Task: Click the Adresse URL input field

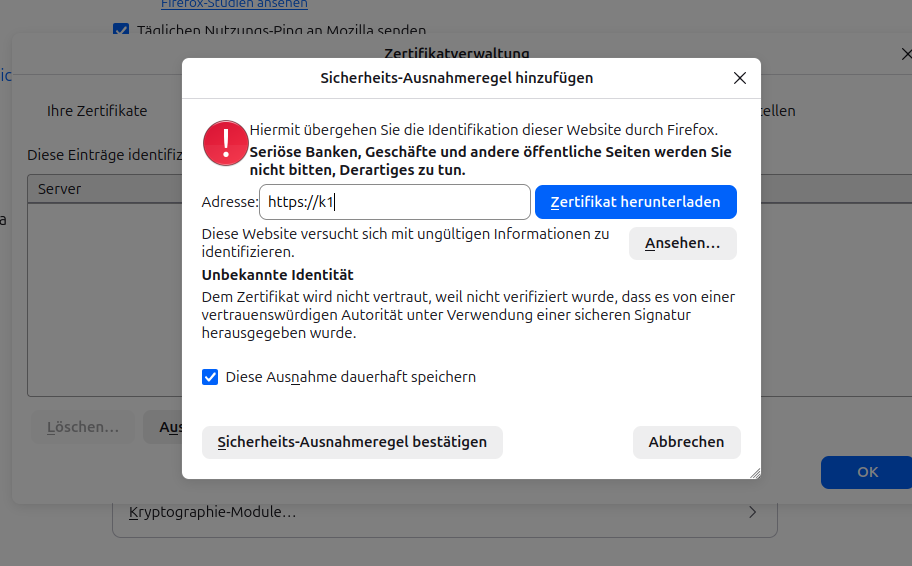Action: point(394,202)
